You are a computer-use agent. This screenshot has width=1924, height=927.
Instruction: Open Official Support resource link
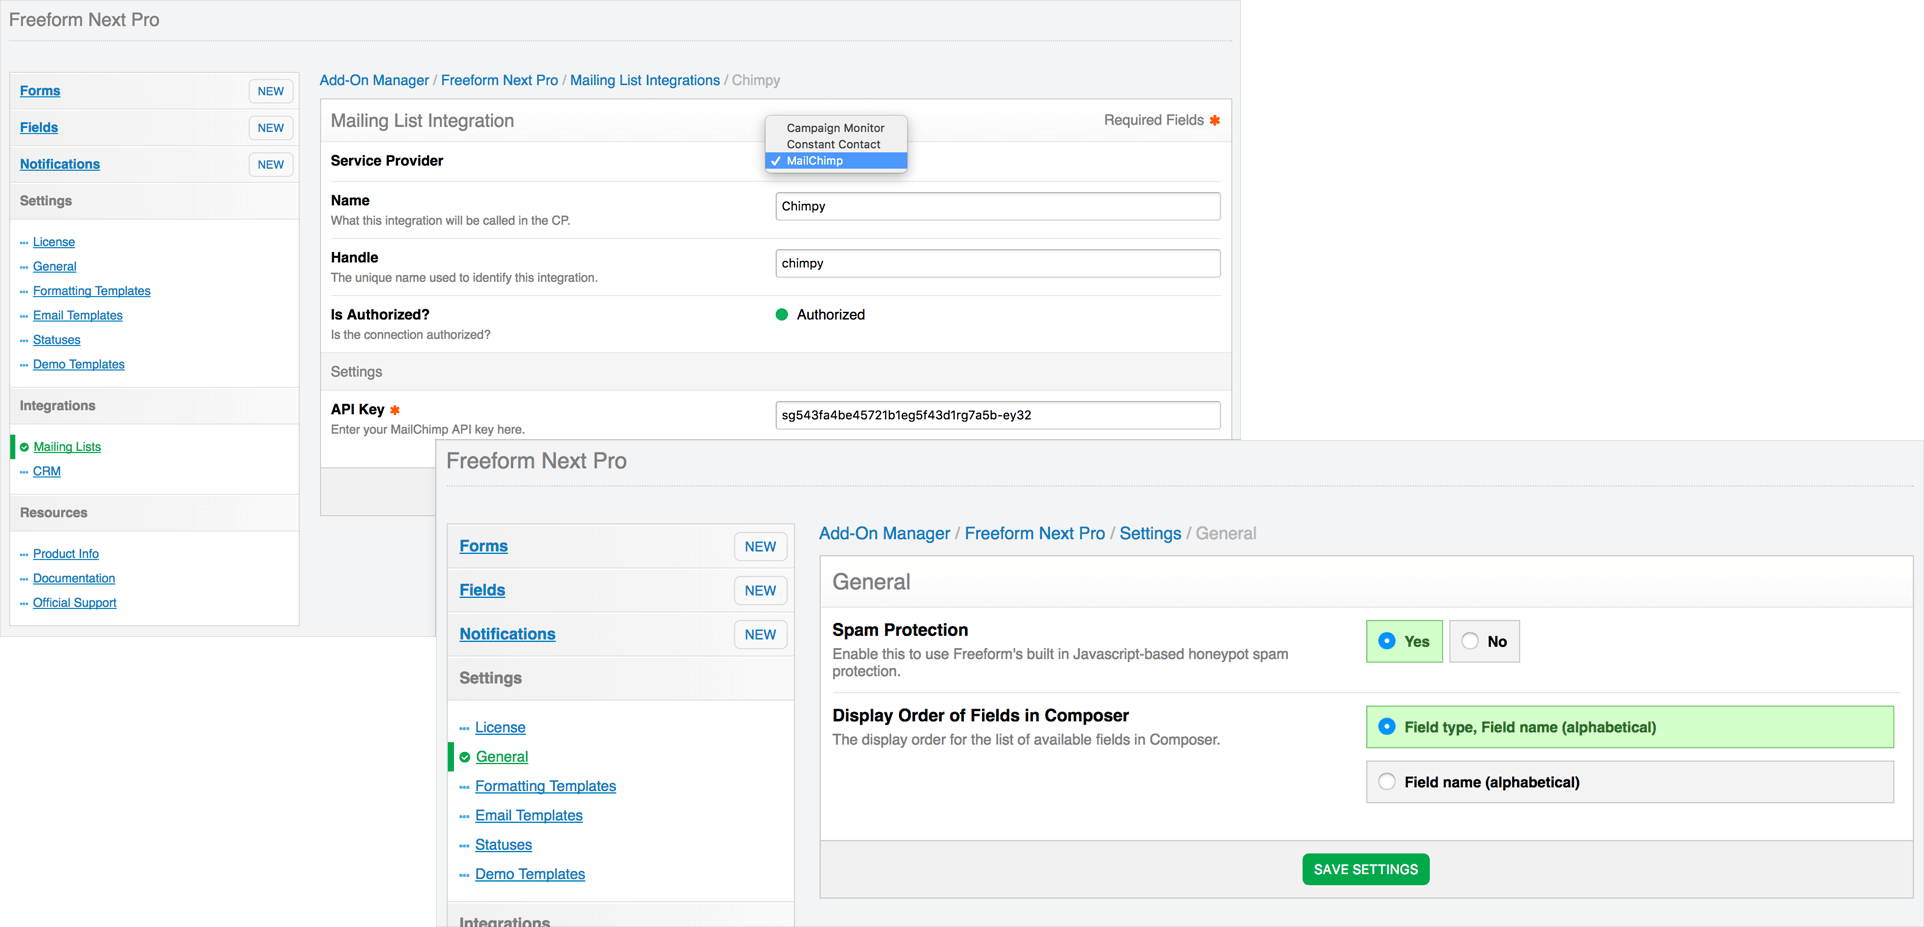click(x=75, y=603)
